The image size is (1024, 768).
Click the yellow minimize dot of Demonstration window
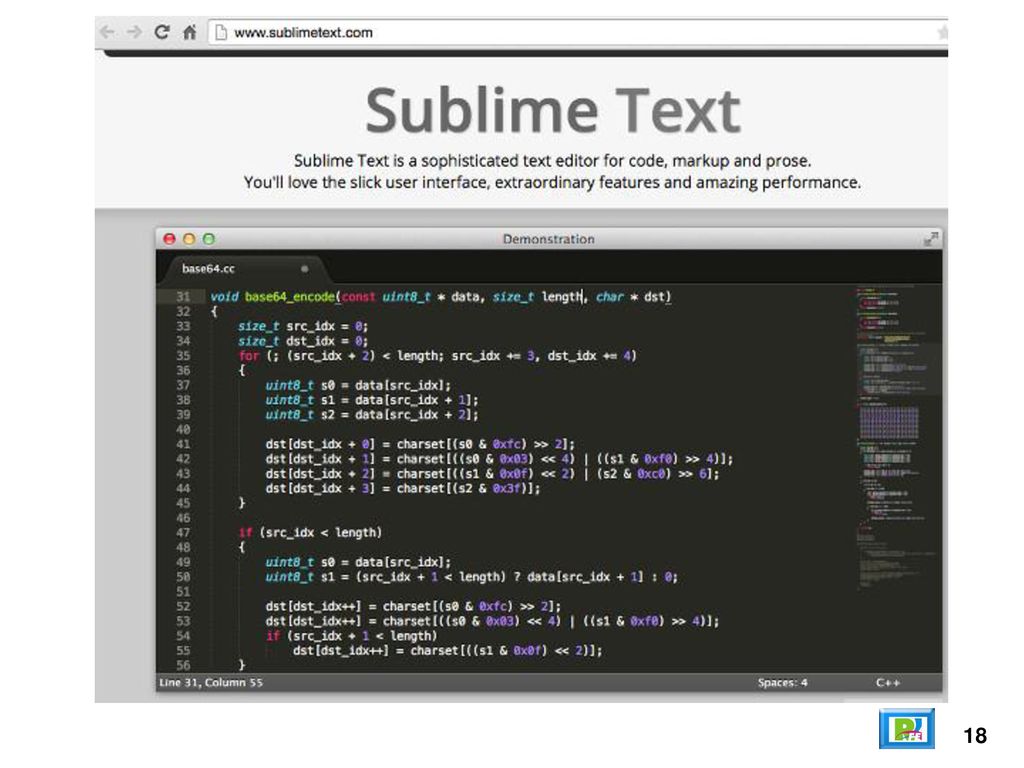click(x=189, y=239)
